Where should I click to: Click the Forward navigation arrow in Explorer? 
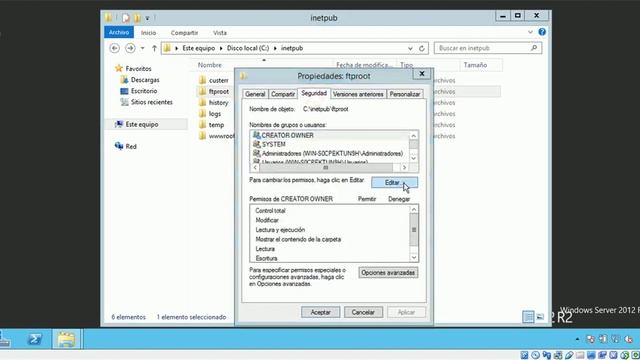(x=130, y=48)
